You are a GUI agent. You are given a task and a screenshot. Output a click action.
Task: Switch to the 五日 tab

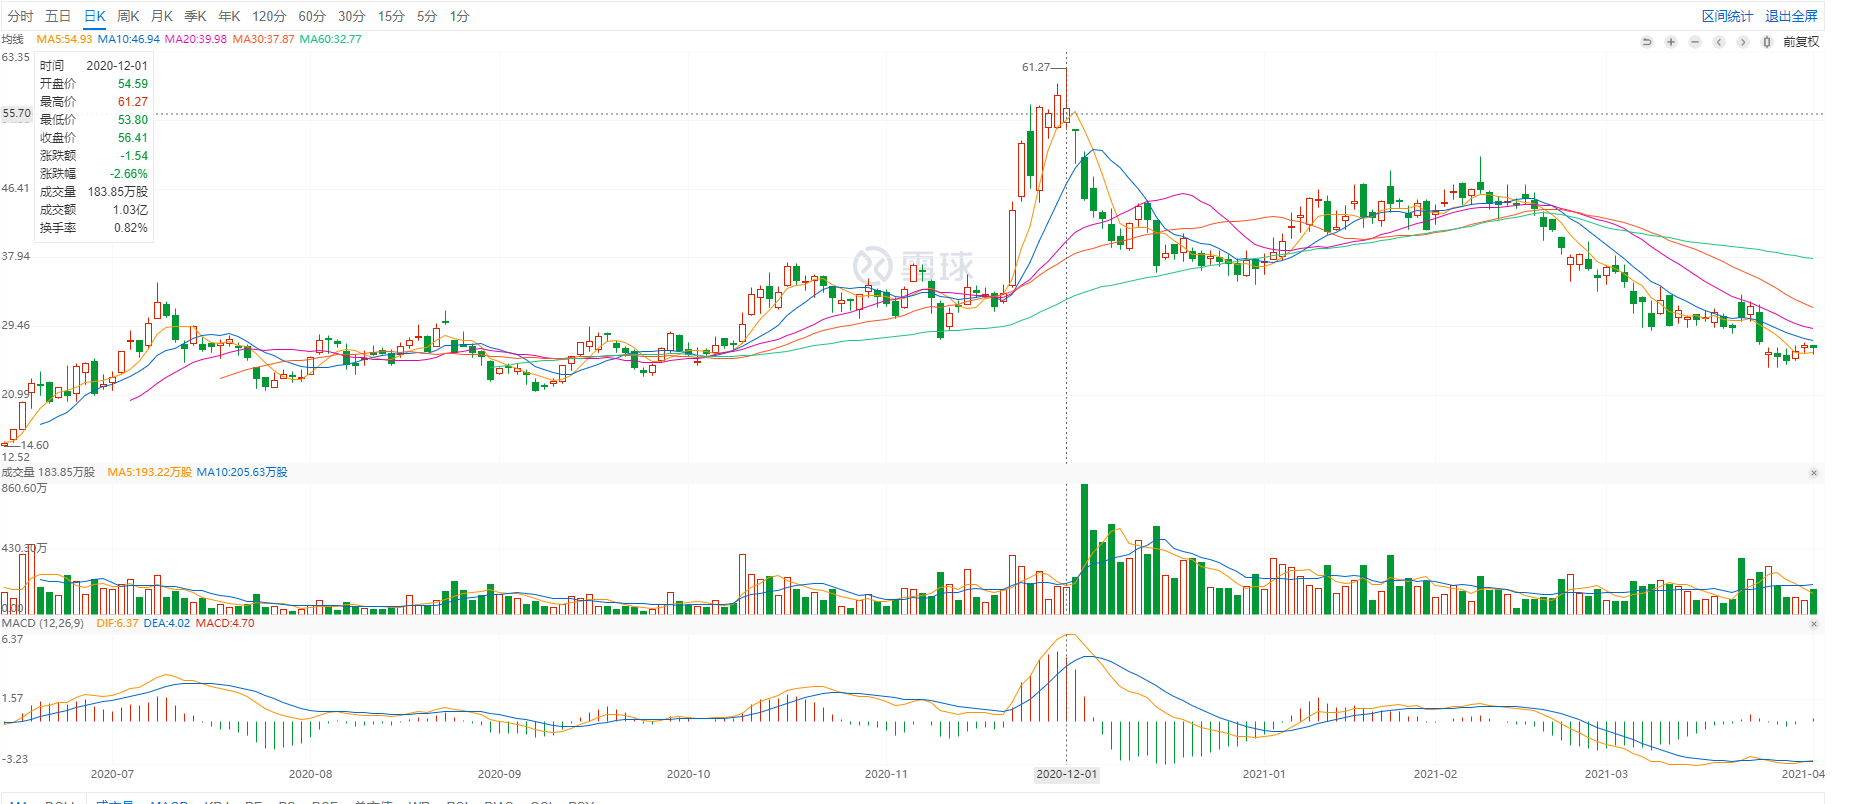[58, 16]
